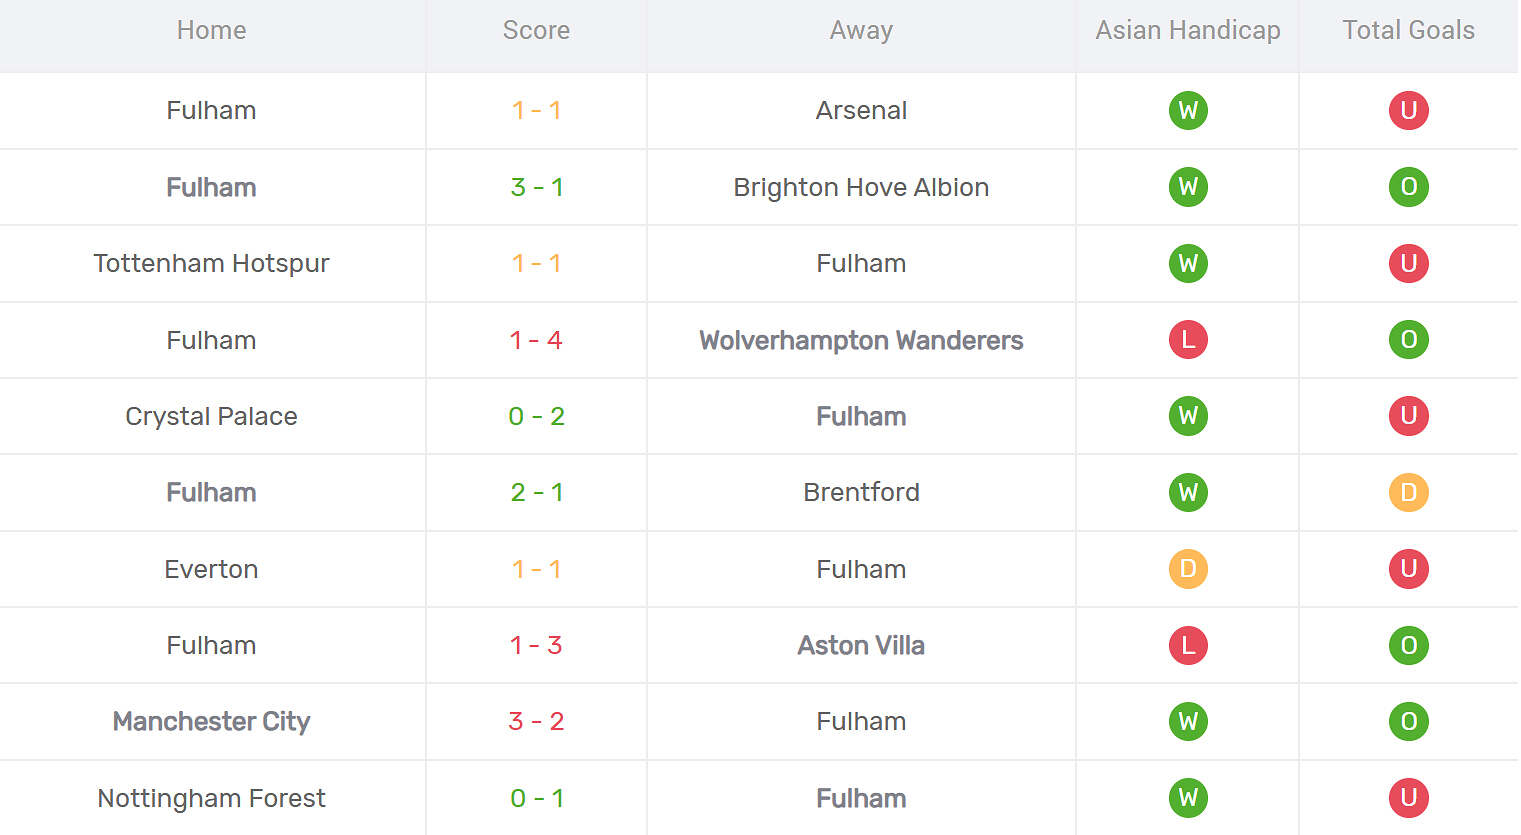Click the green O badge for Brighton Hove Albion match

(x=1408, y=187)
